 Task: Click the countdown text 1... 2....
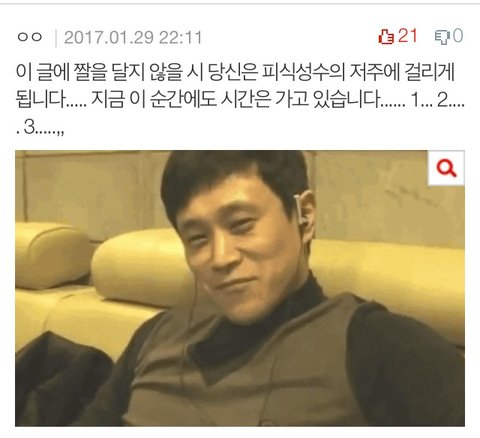tap(433, 99)
